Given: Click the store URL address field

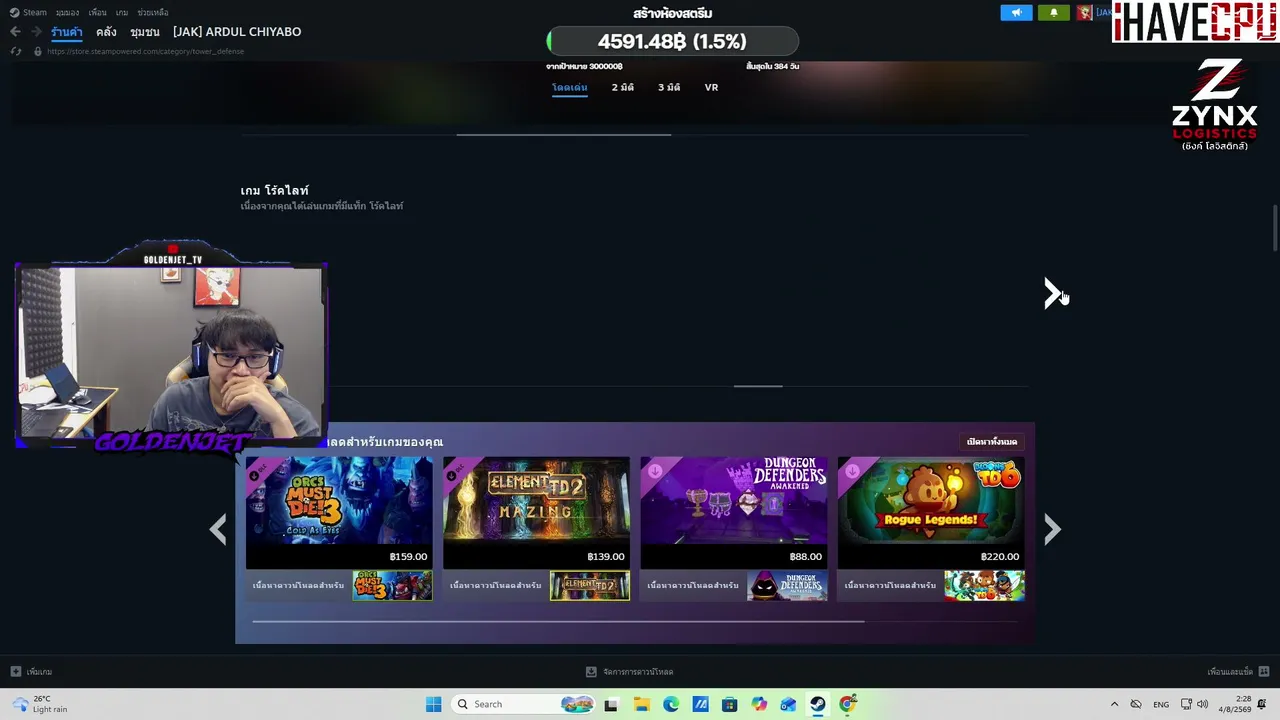Looking at the screenshot, I should pyautogui.click(x=145, y=51).
